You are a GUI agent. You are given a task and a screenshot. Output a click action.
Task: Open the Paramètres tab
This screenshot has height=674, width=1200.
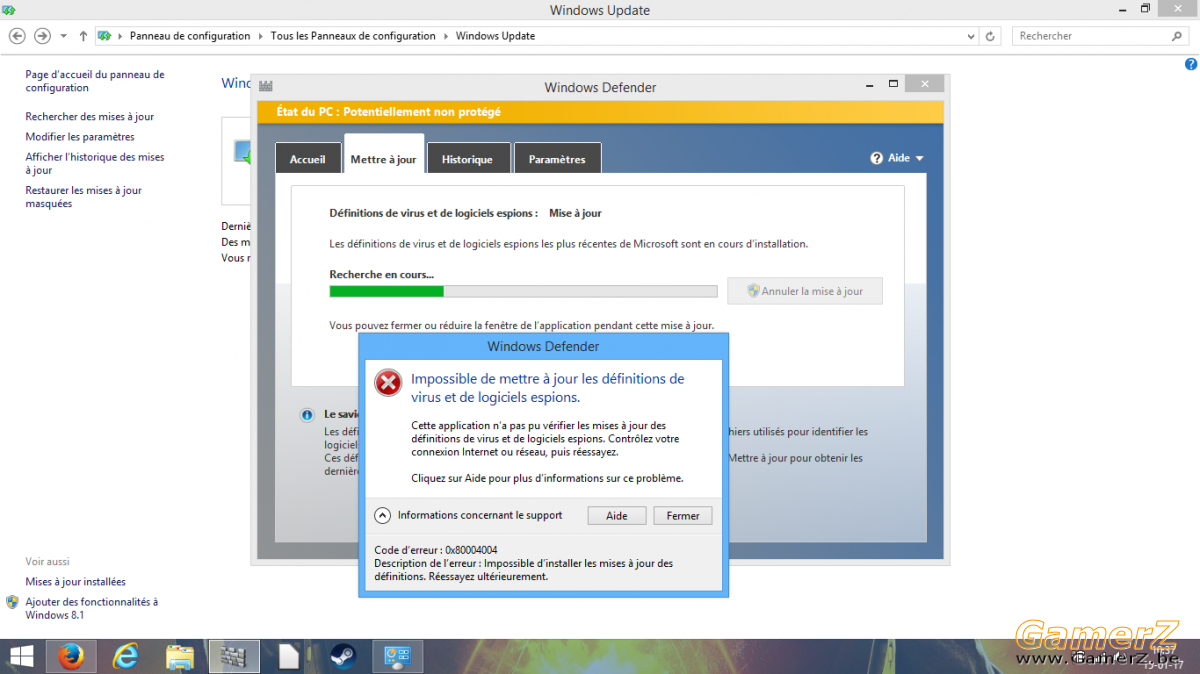pos(558,159)
